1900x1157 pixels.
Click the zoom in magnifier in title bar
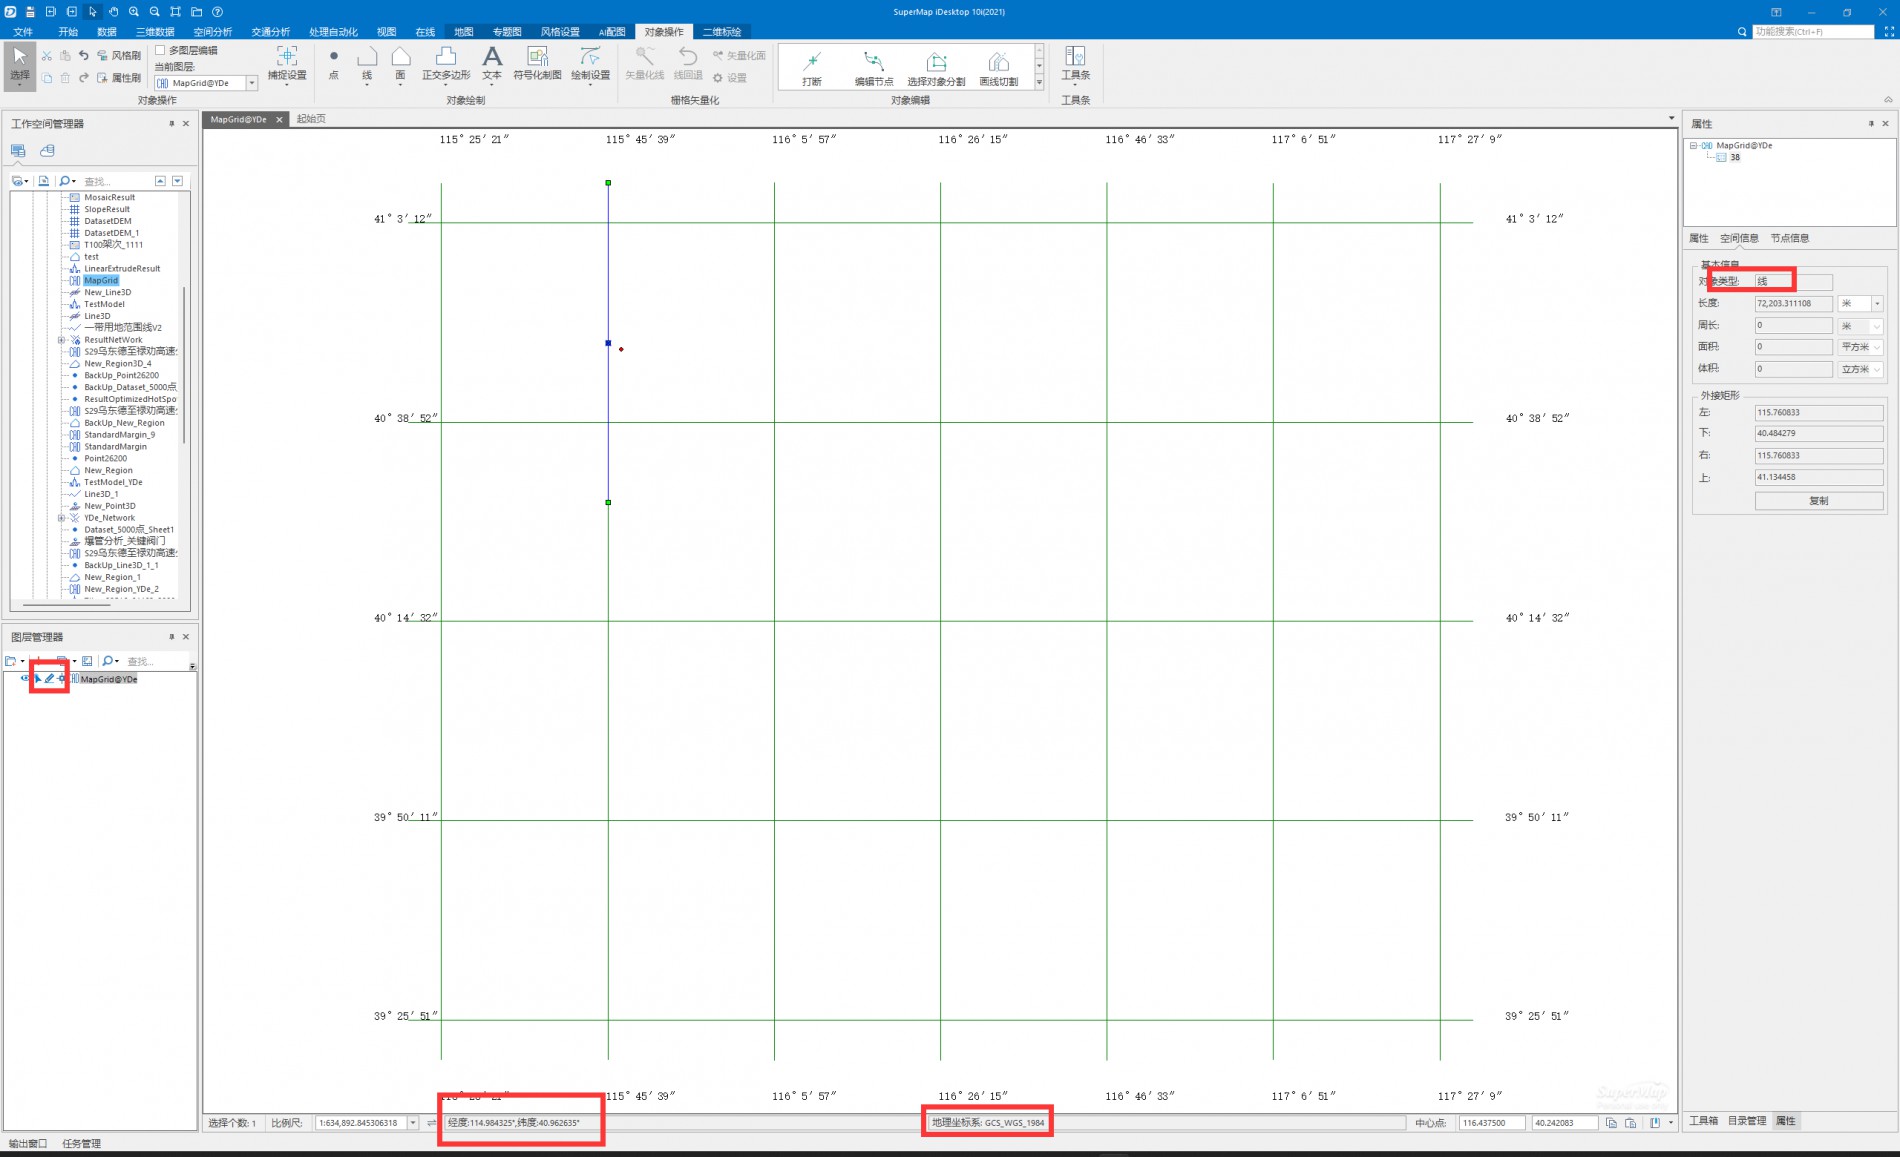pyautogui.click(x=134, y=12)
